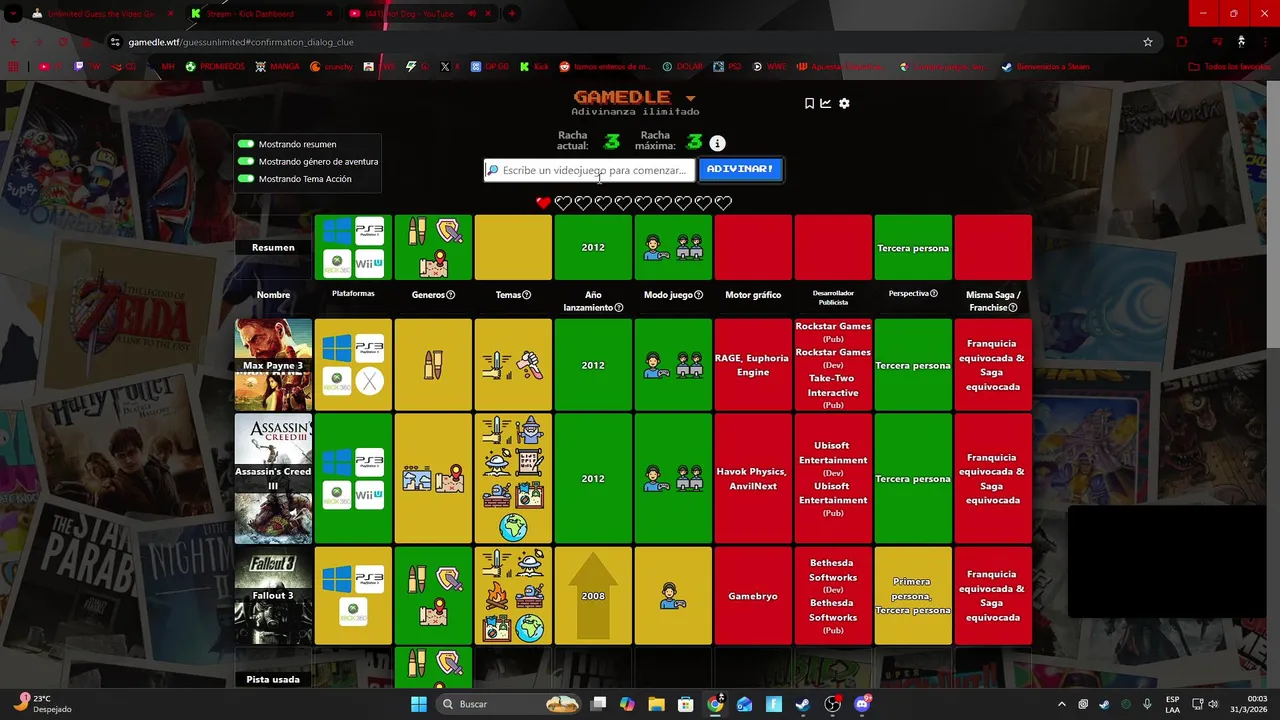Click the Temas help question mark

526,295
